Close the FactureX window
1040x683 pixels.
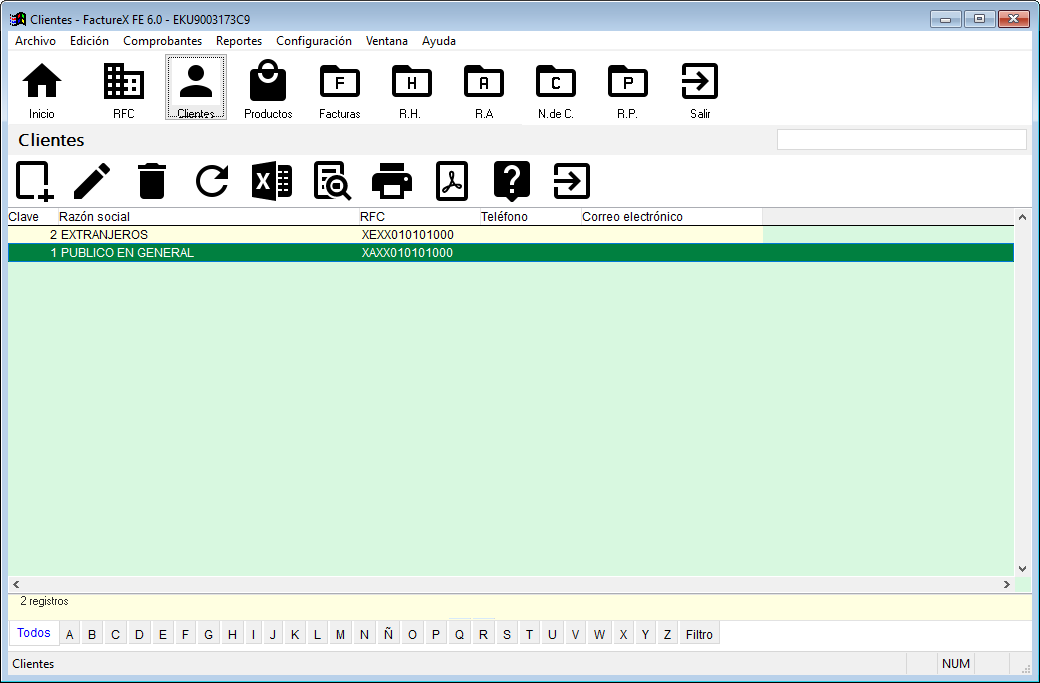click(1013, 19)
